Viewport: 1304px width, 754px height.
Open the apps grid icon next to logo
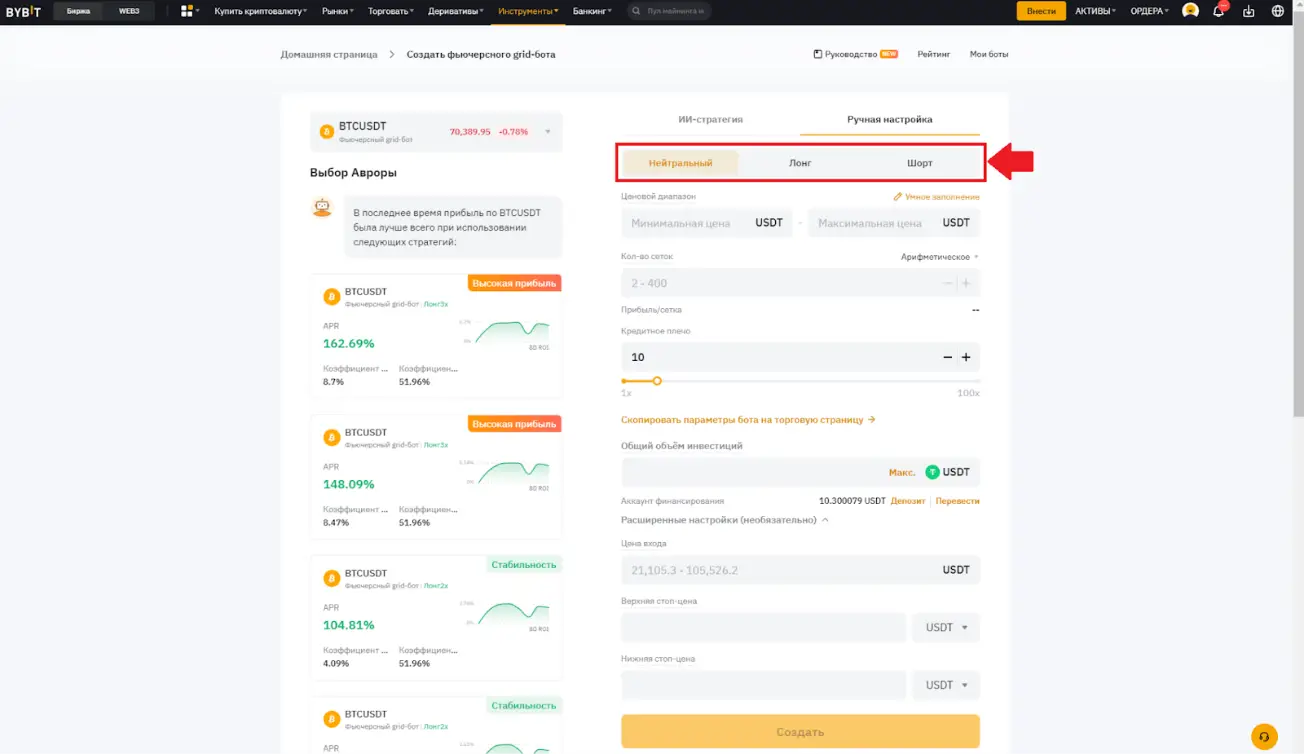(186, 11)
